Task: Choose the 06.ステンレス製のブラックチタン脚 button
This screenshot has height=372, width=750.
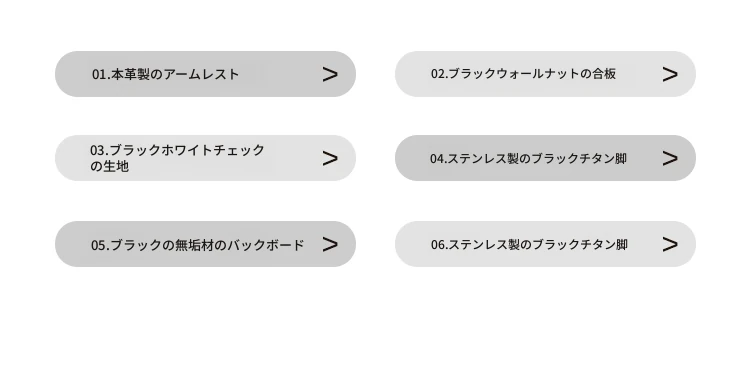Action: click(545, 244)
